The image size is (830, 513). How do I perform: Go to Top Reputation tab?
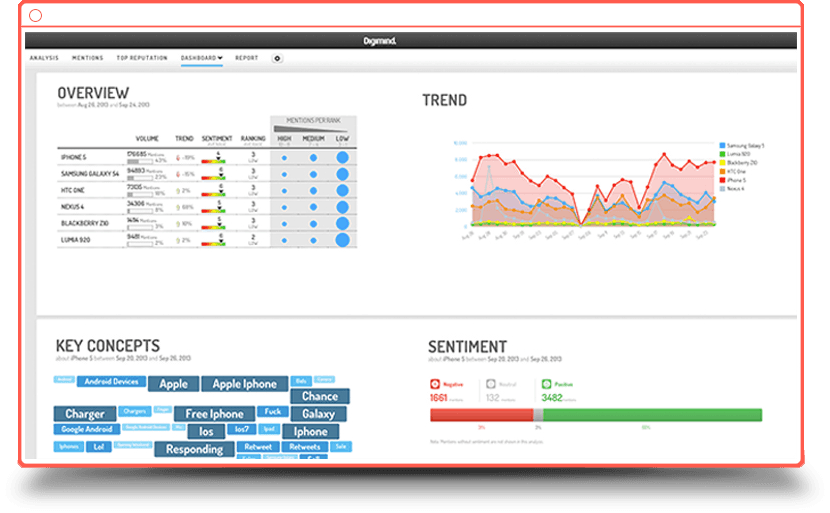click(x=142, y=58)
